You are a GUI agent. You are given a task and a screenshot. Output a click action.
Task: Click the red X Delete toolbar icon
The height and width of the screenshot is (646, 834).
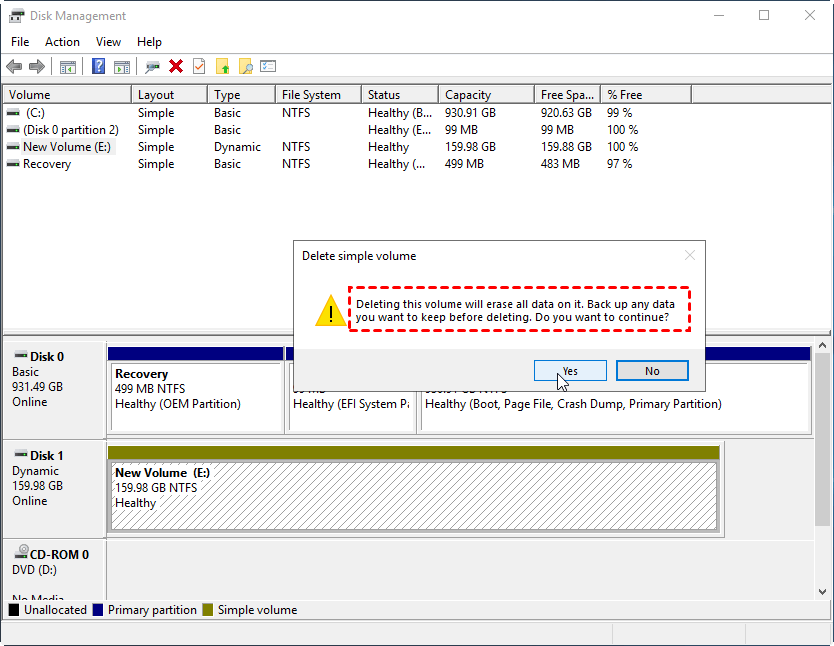[176, 66]
